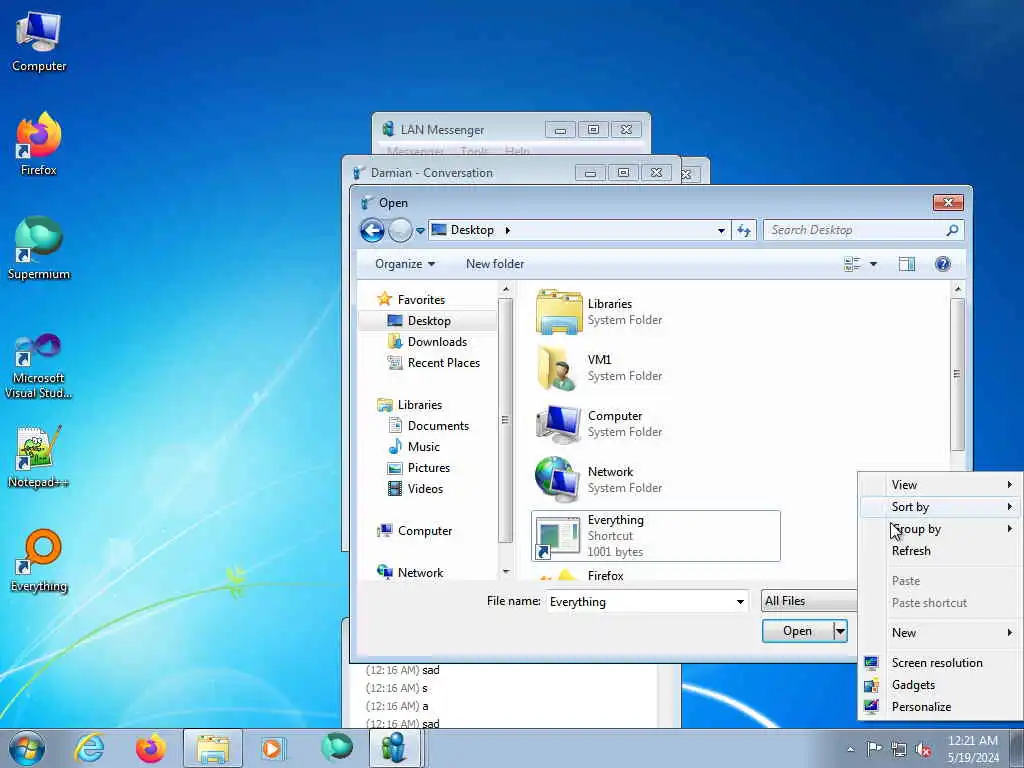Select Pictures under Libraries
Image resolution: width=1024 pixels, height=768 pixels.
pos(428,468)
